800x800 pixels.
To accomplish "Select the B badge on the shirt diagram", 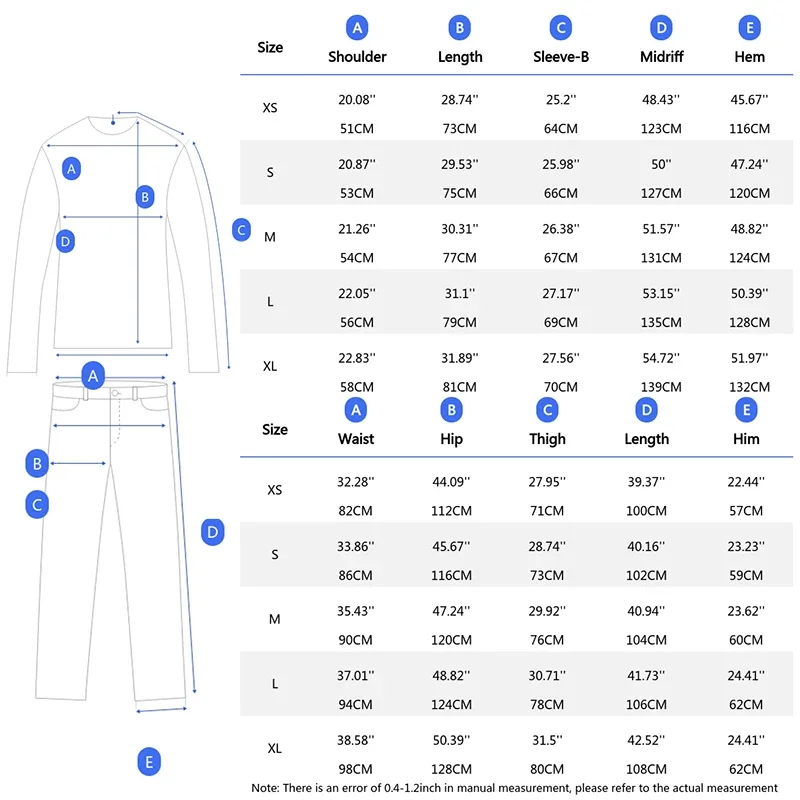I will point(145,197).
